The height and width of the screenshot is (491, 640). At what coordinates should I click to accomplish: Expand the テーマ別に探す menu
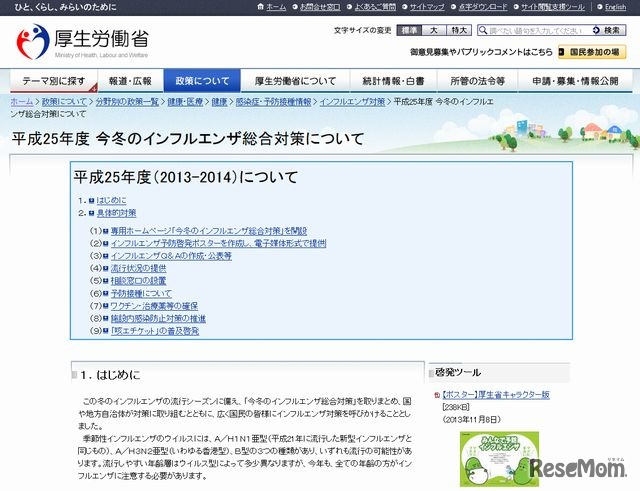(53, 81)
